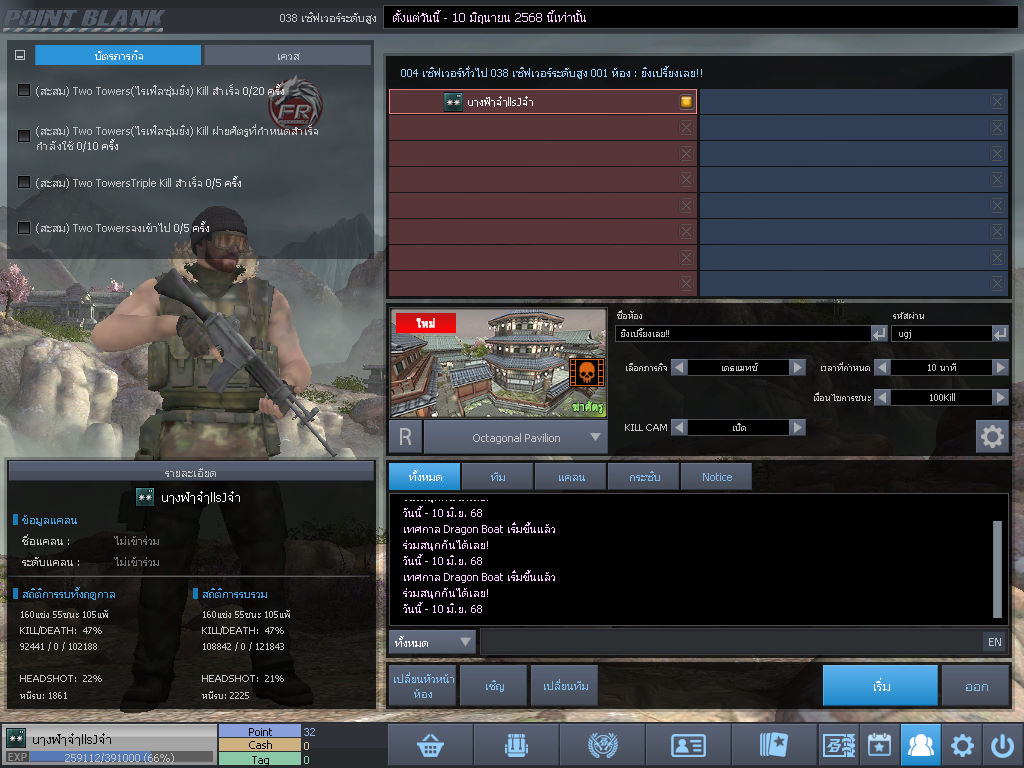Click left arrow of 100Kill condition
Image resolution: width=1024 pixels, height=768 pixels.
point(882,397)
